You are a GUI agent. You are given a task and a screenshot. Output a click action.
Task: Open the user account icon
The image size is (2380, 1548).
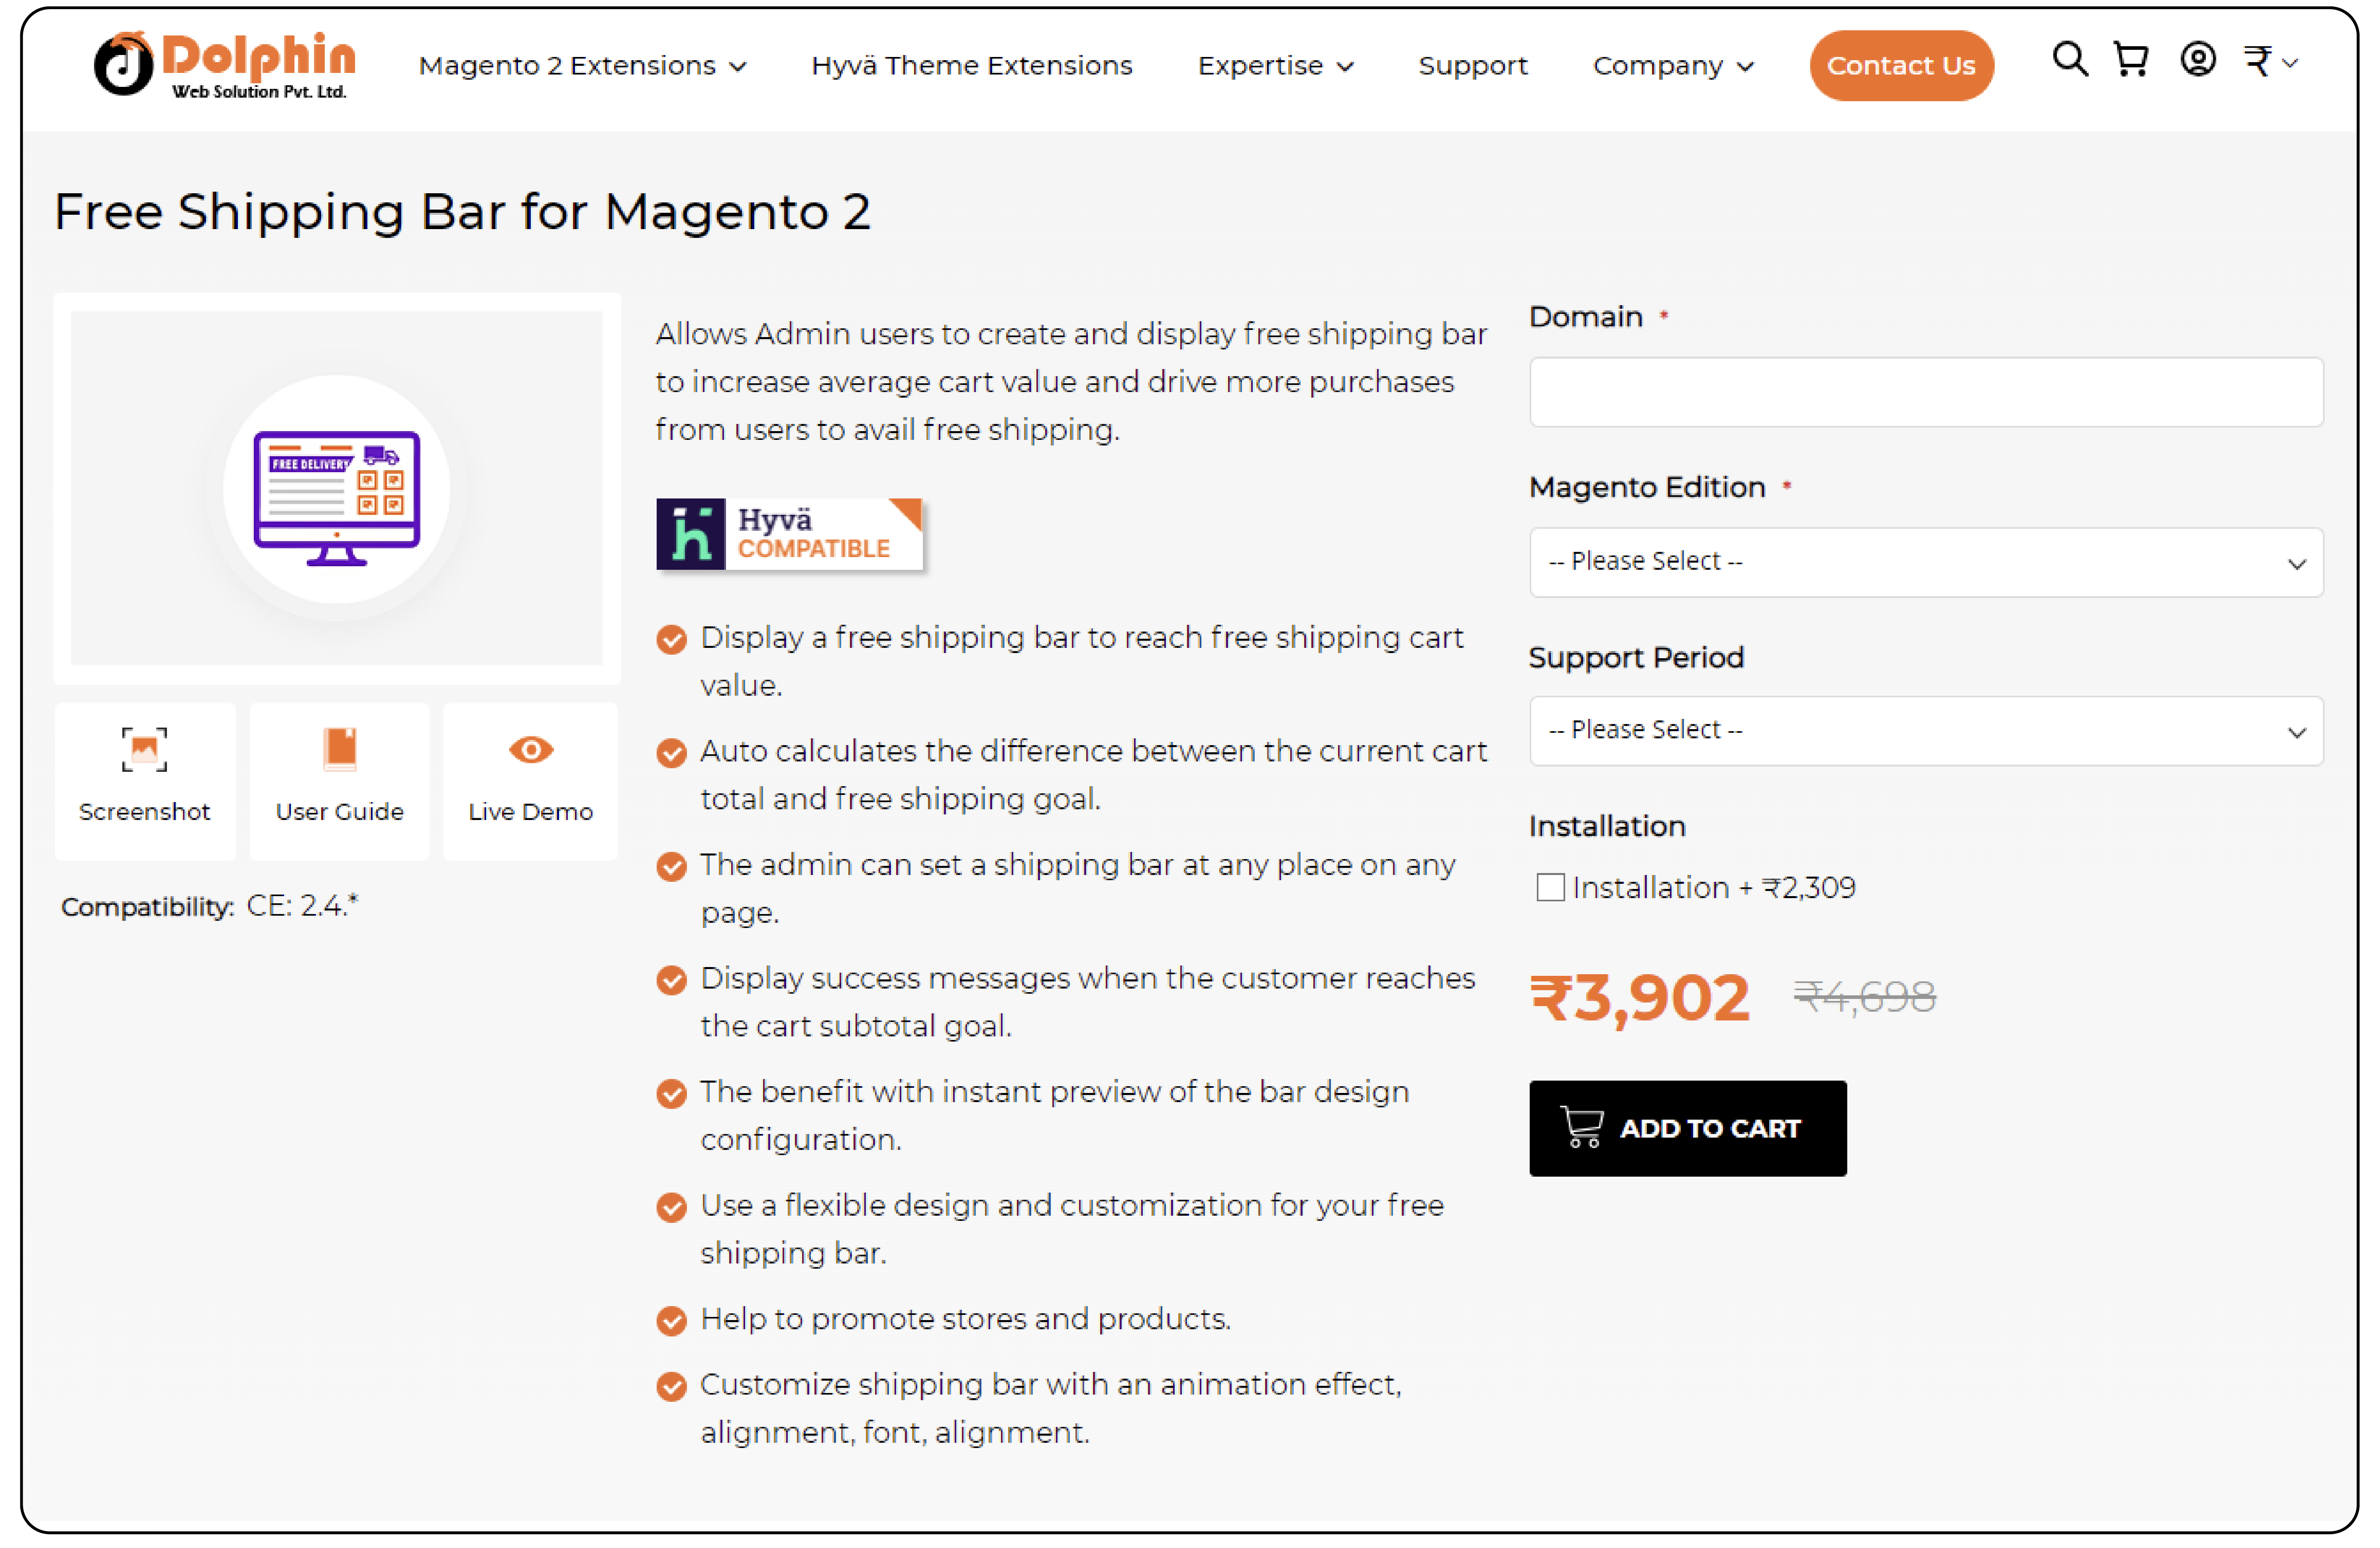click(2197, 59)
